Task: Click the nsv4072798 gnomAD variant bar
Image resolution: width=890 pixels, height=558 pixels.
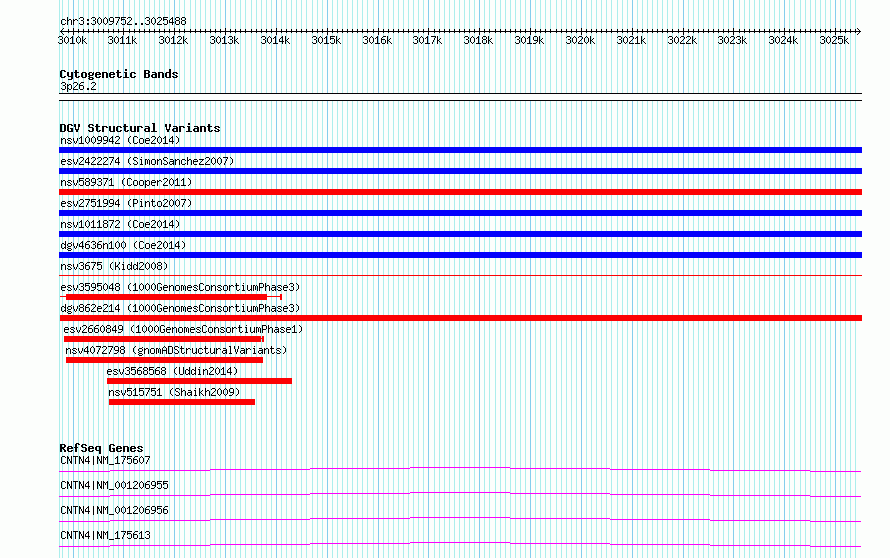Action: (164, 360)
